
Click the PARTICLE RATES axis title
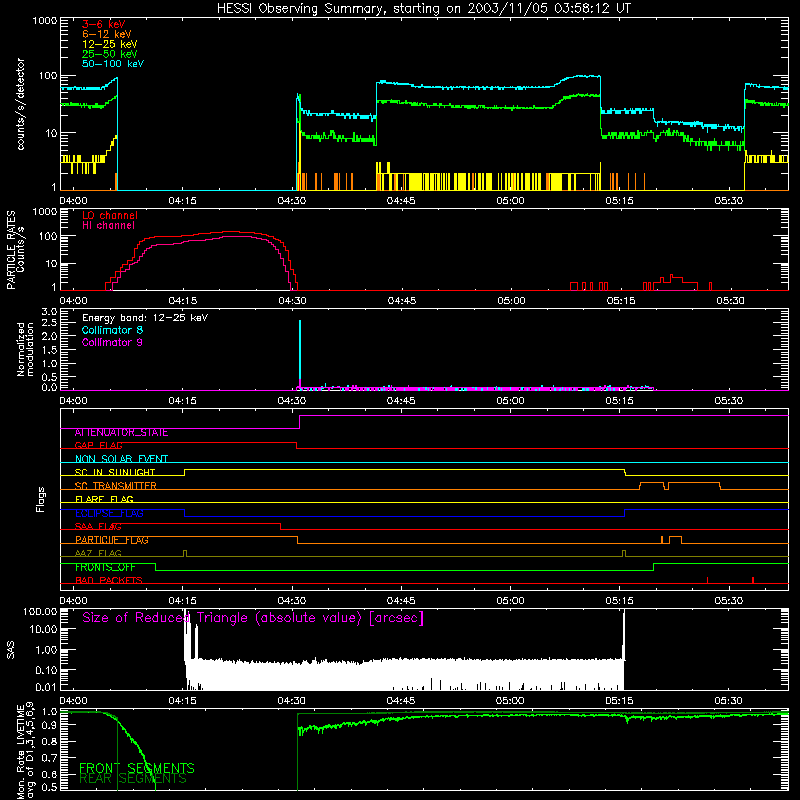(11, 249)
